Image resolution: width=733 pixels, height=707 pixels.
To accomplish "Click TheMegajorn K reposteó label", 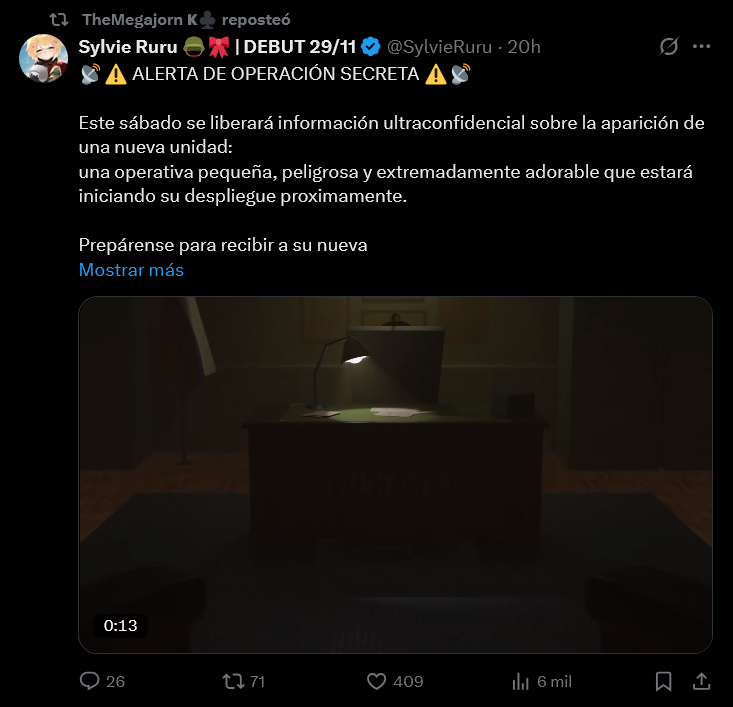I will pos(186,20).
